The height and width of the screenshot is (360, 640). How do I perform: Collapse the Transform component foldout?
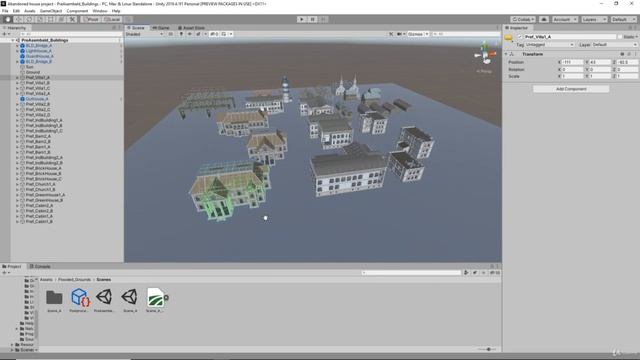click(506, 54)
